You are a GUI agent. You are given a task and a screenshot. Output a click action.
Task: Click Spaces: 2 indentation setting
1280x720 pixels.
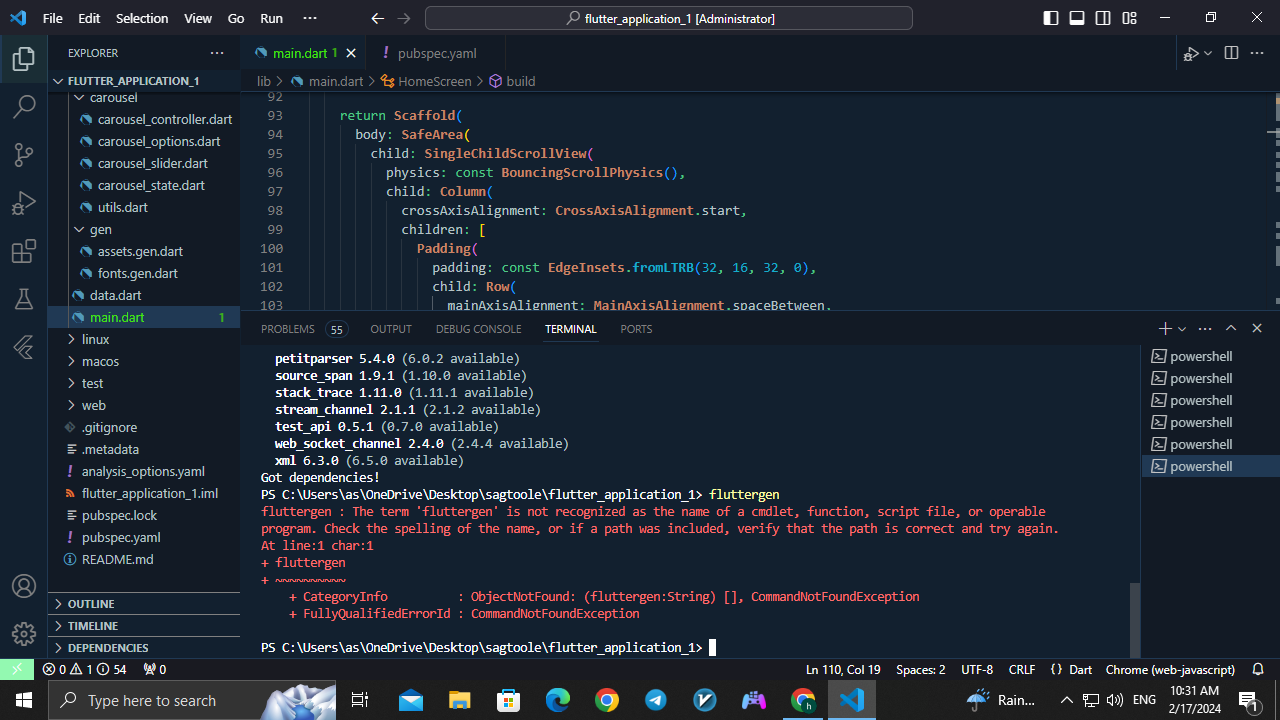pyautogui.click(x=920, y=669)
